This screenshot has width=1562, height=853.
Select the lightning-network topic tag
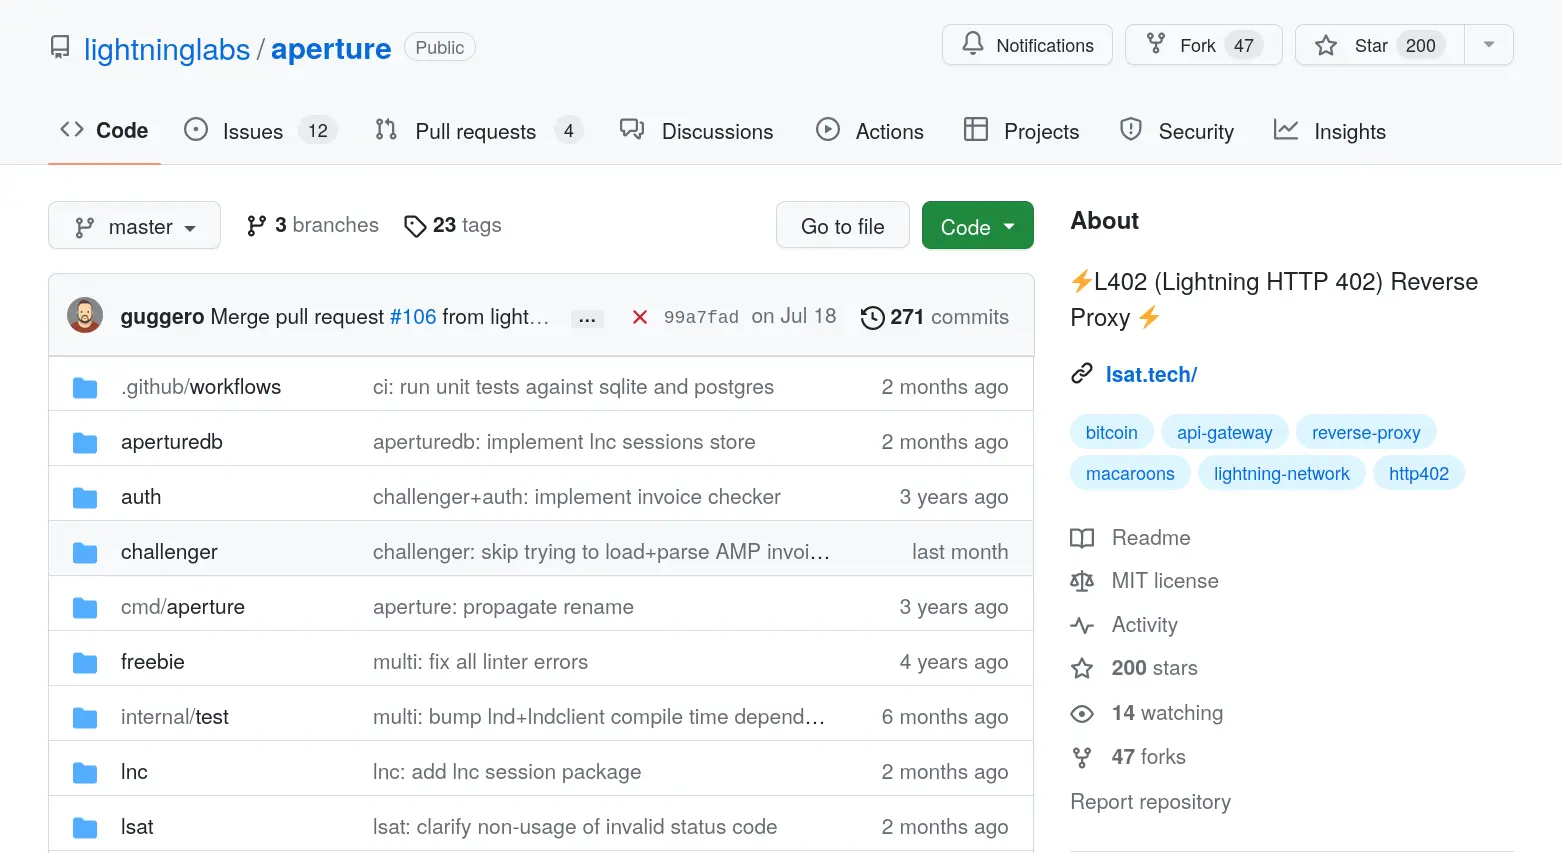(1281, 473)
